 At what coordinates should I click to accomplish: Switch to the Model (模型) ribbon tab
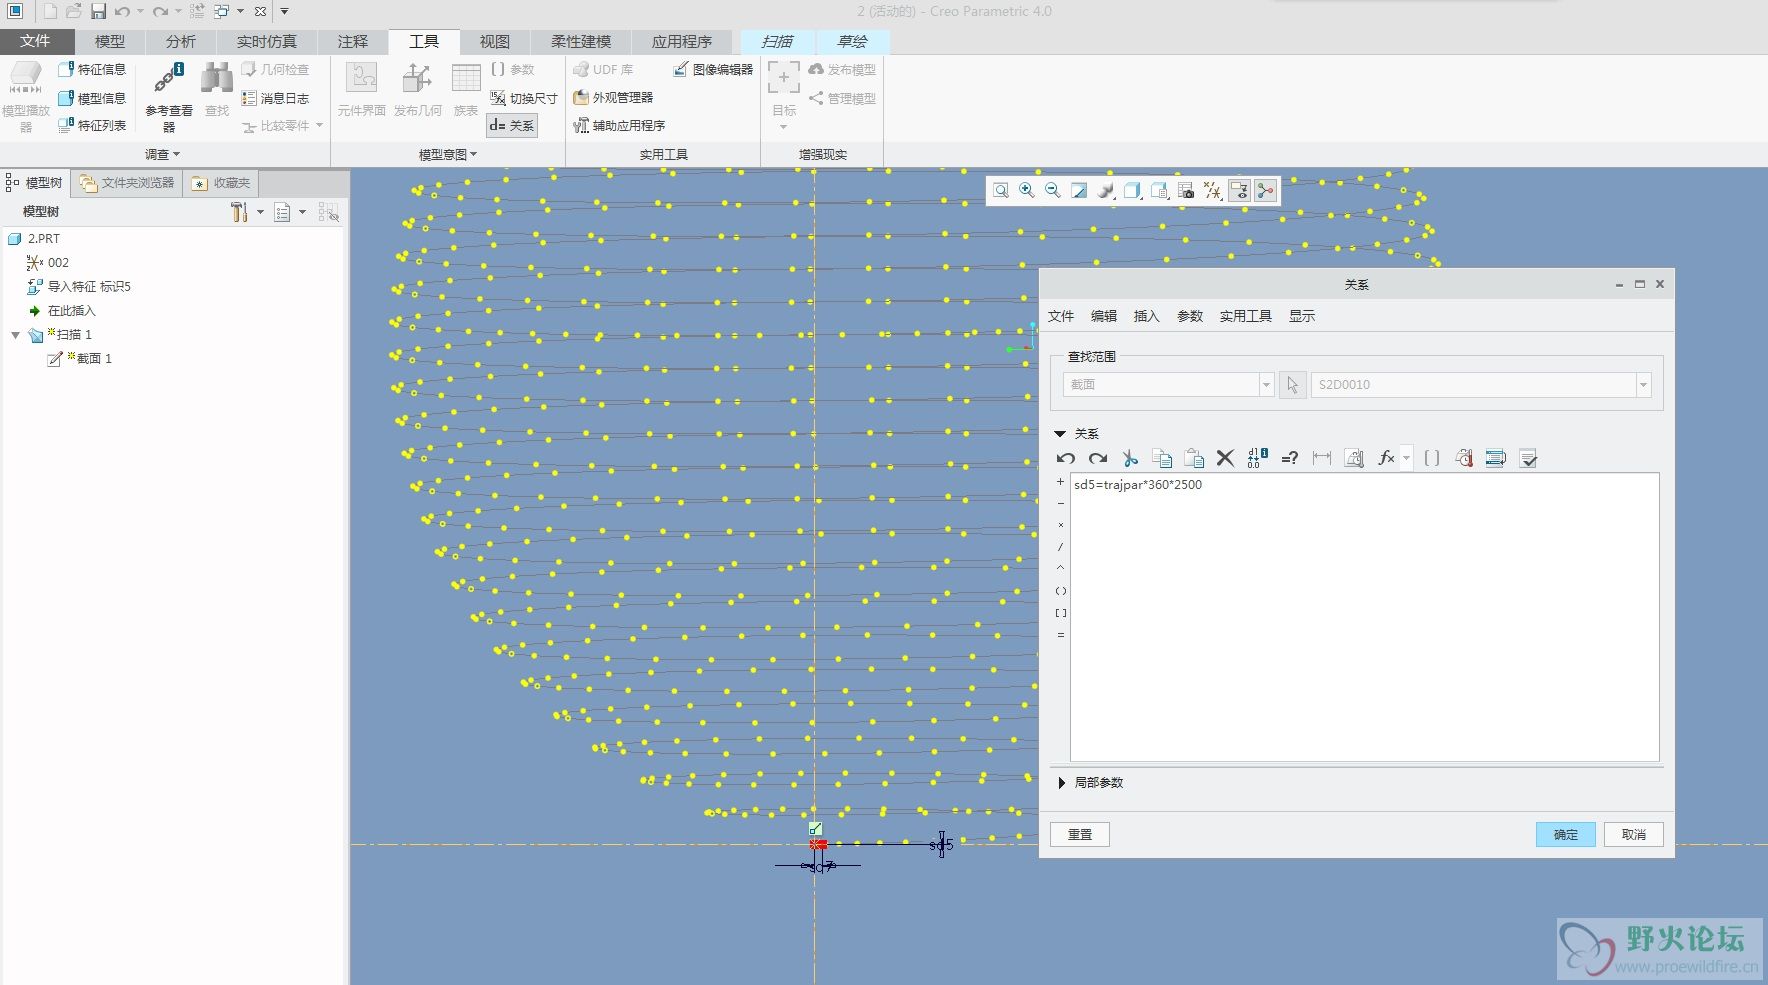(110, 41)
